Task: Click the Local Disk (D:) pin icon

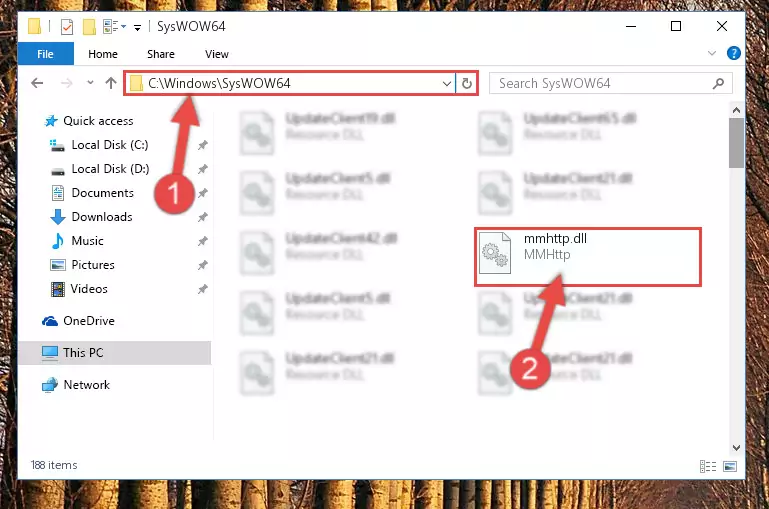Action: [x=203, y=169]
